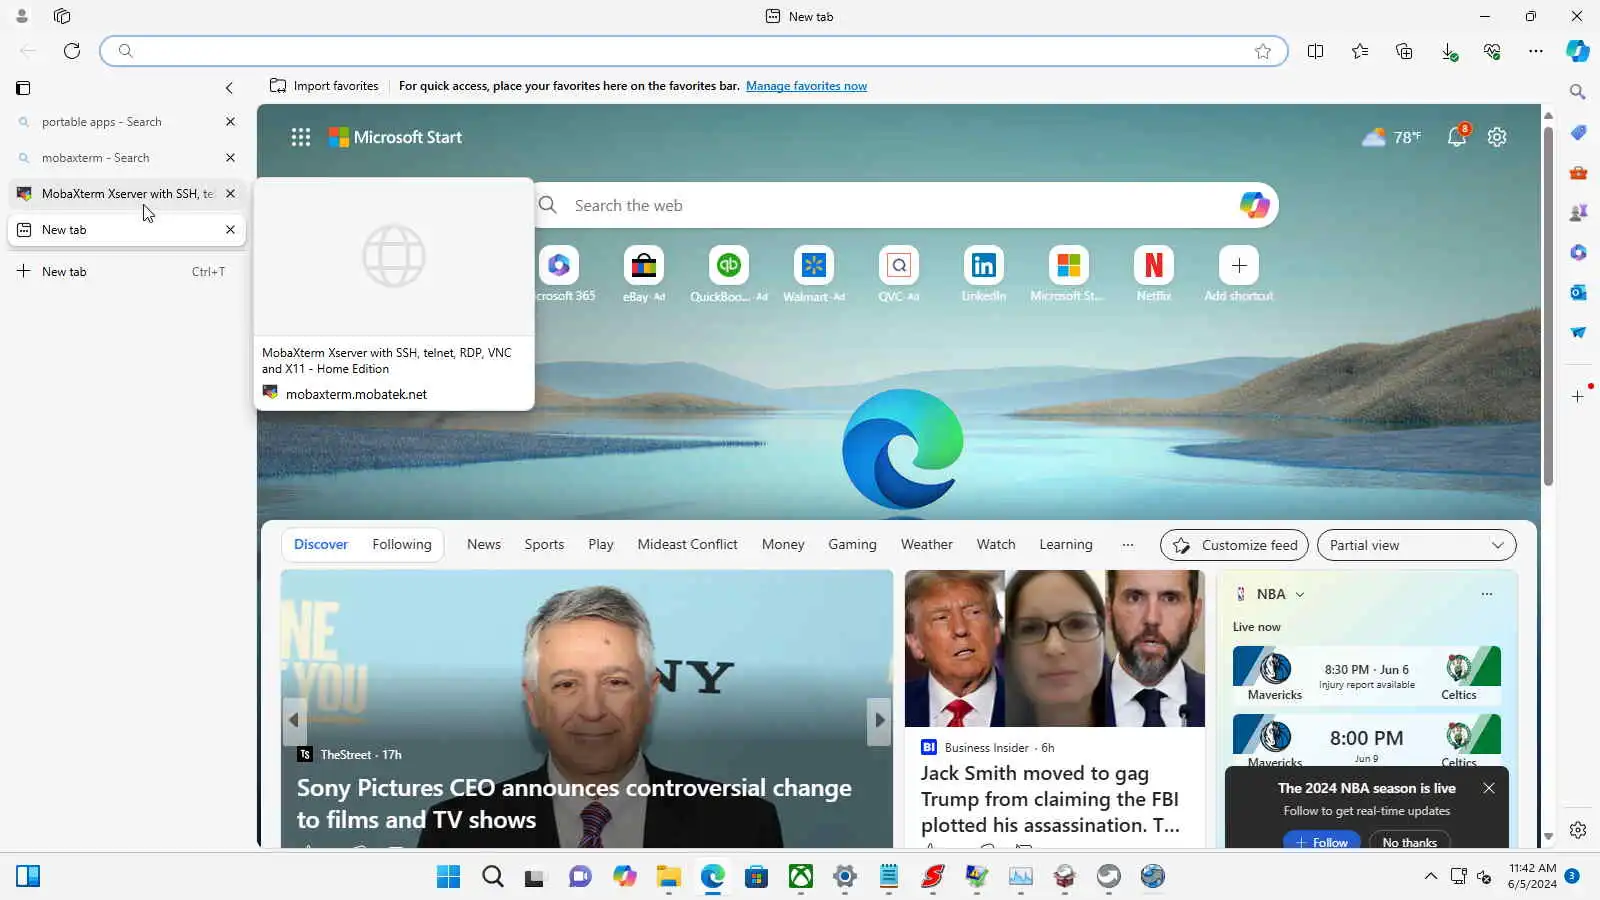1600x900 pixels.
Task: Advance carousel to the next story
Action: (x=879, y=720)
